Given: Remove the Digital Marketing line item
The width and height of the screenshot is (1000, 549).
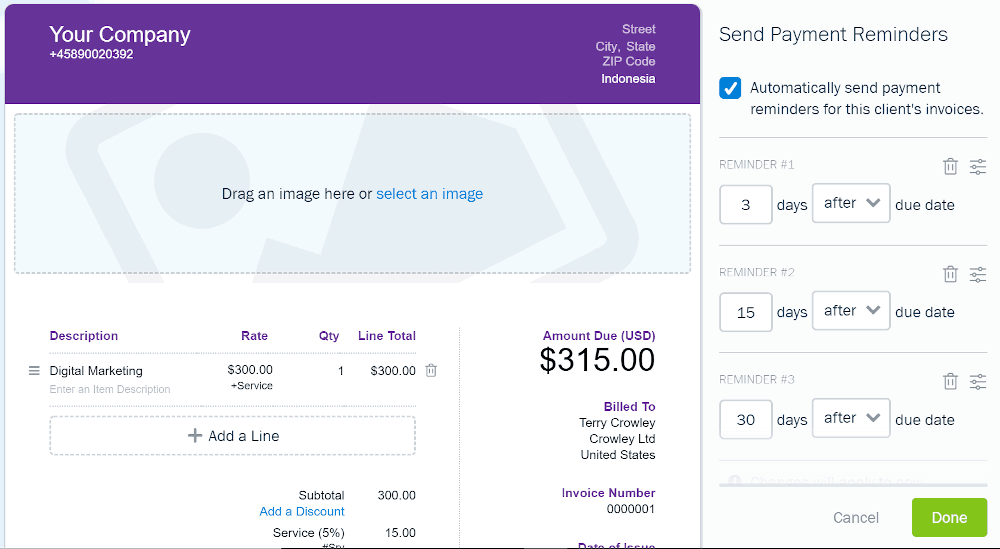Looking at the screenshot, I should [431, 370].
